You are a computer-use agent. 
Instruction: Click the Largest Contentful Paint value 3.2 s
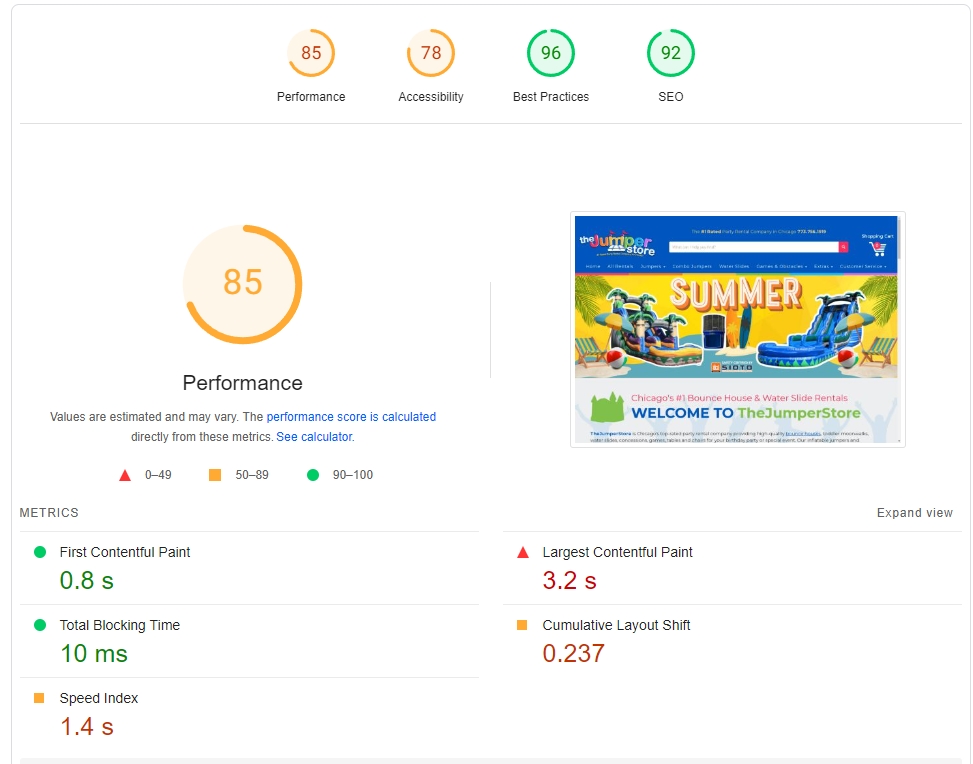pyautogui.click(x=569, y=580)
